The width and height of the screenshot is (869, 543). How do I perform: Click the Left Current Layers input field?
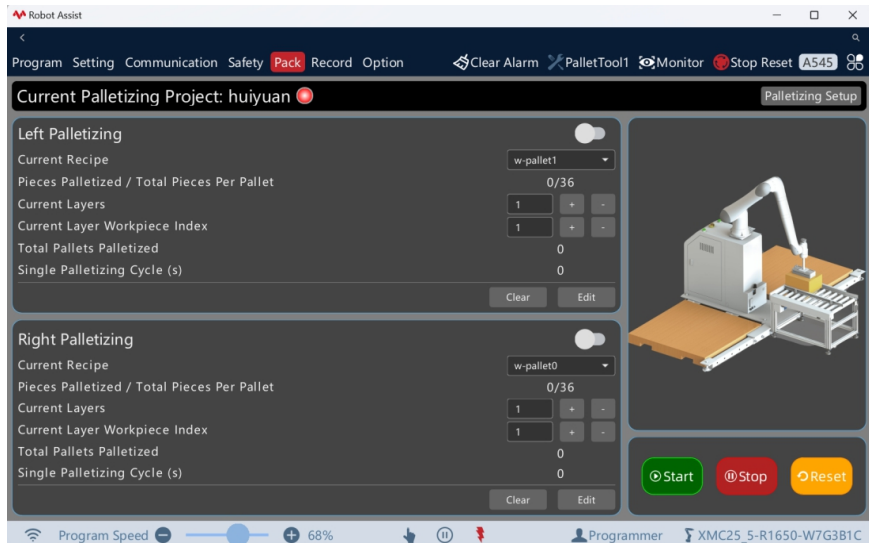pyautogui.click(x=530, y=204)
